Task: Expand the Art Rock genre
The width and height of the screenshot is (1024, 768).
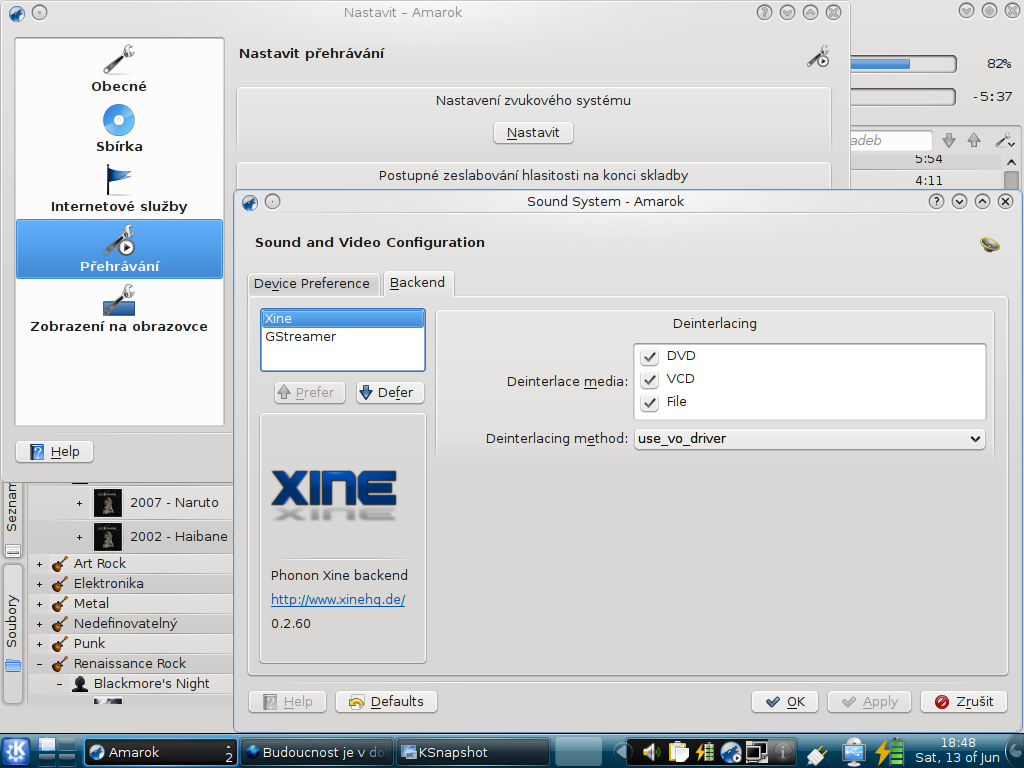Action: coord(40,564)
